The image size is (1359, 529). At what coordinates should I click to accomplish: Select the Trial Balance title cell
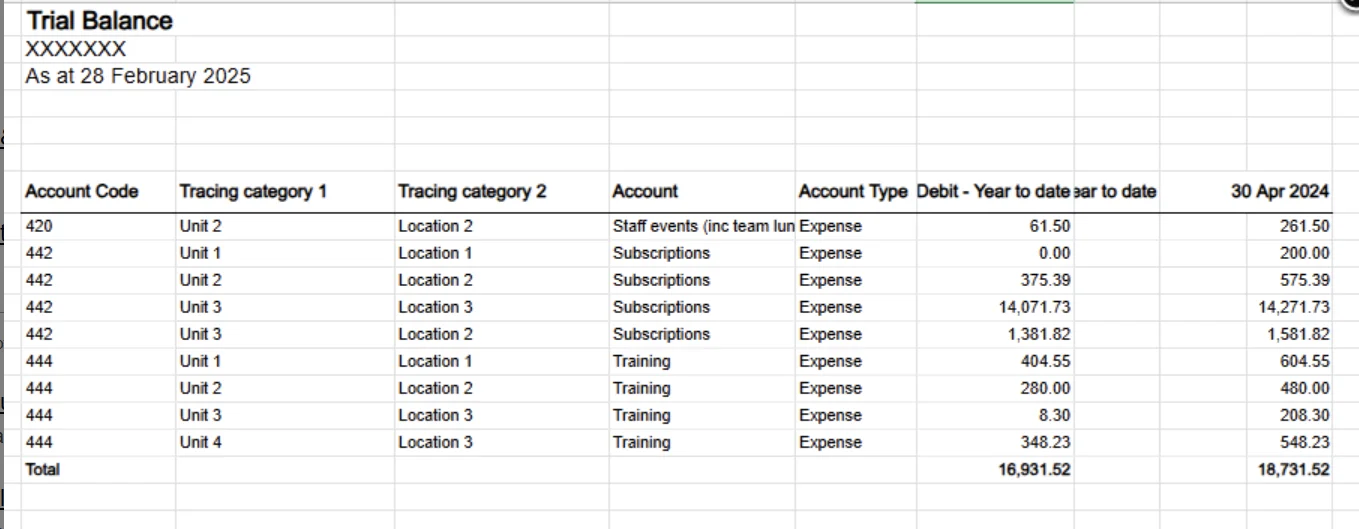[x=99, y=21]
